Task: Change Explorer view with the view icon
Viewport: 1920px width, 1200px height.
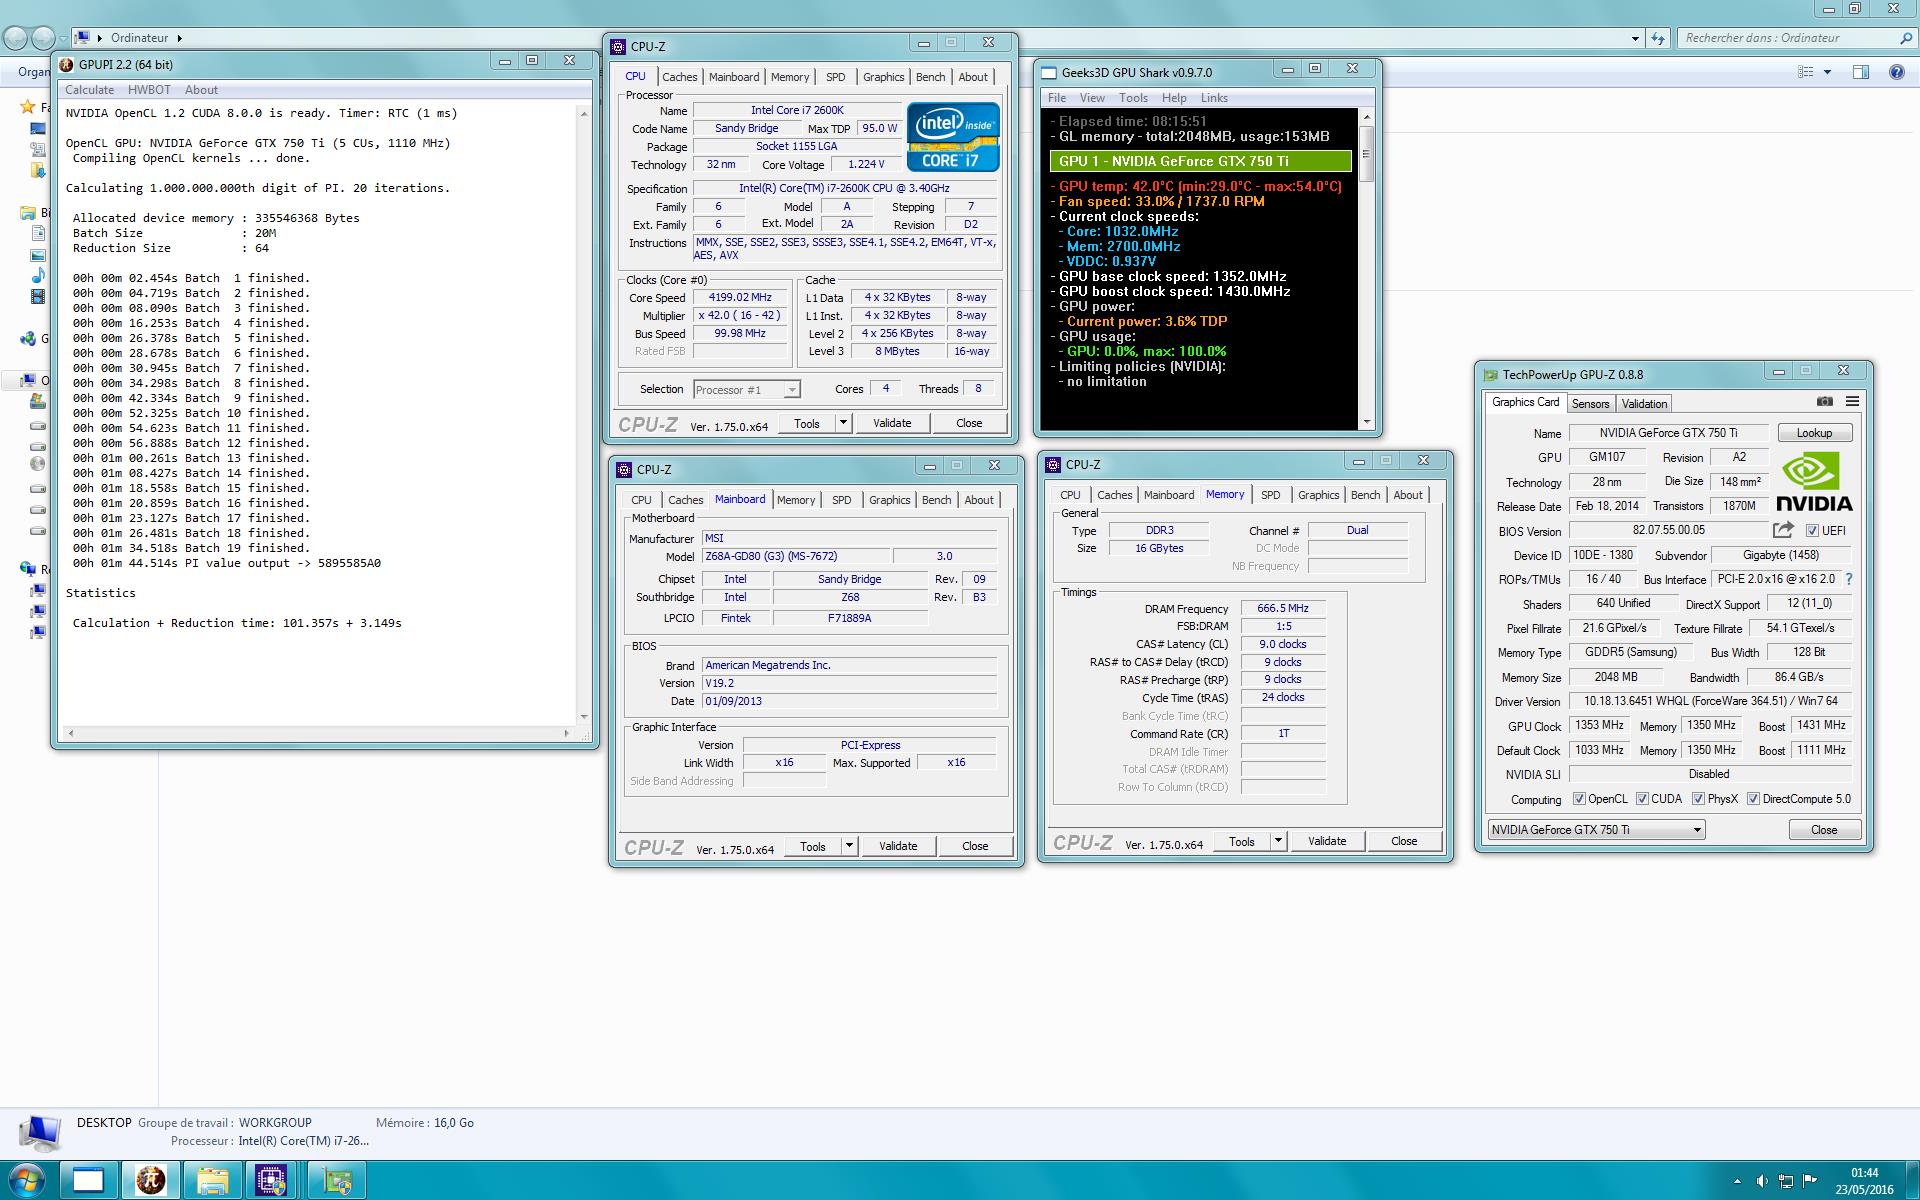Action: pos(1806,72)
